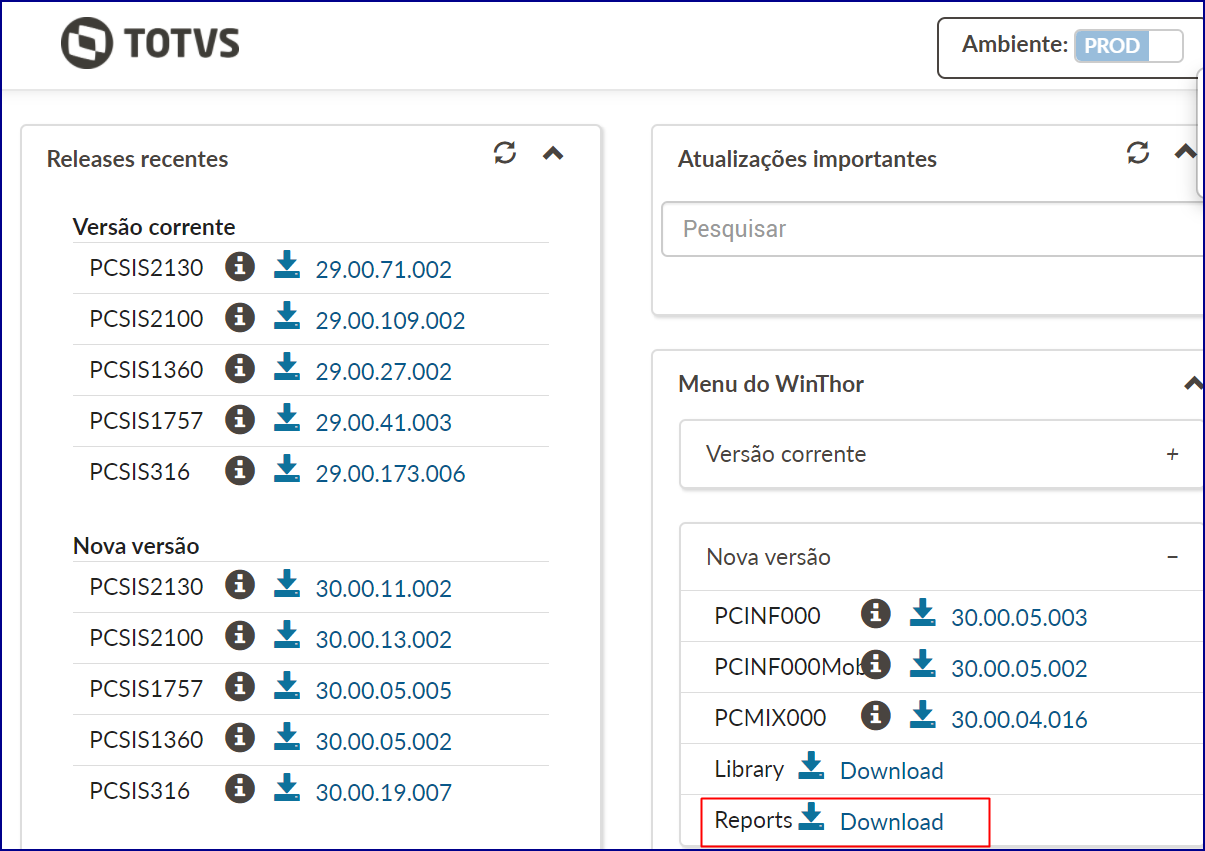This screenshot has height=851, width=1205.
Task: Download icon for PCSIS316 30.00.19.007
Action: (x=287, y=788)
